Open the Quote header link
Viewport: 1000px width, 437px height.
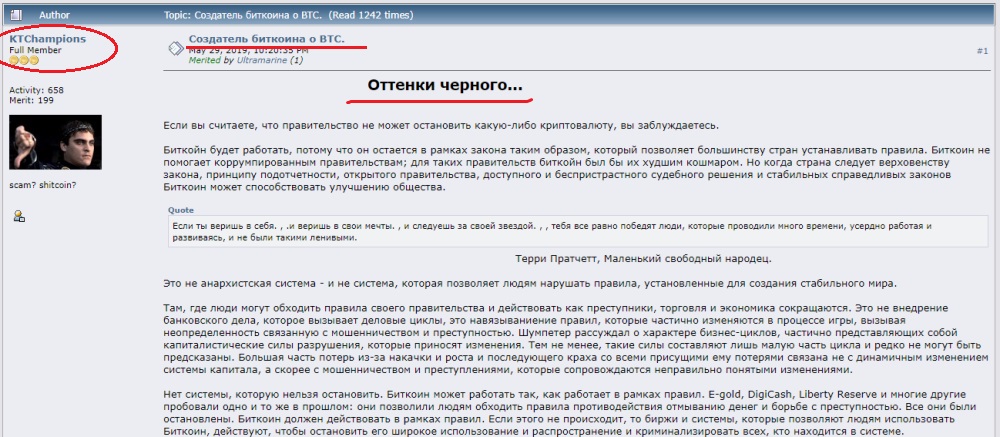(180, 210)
